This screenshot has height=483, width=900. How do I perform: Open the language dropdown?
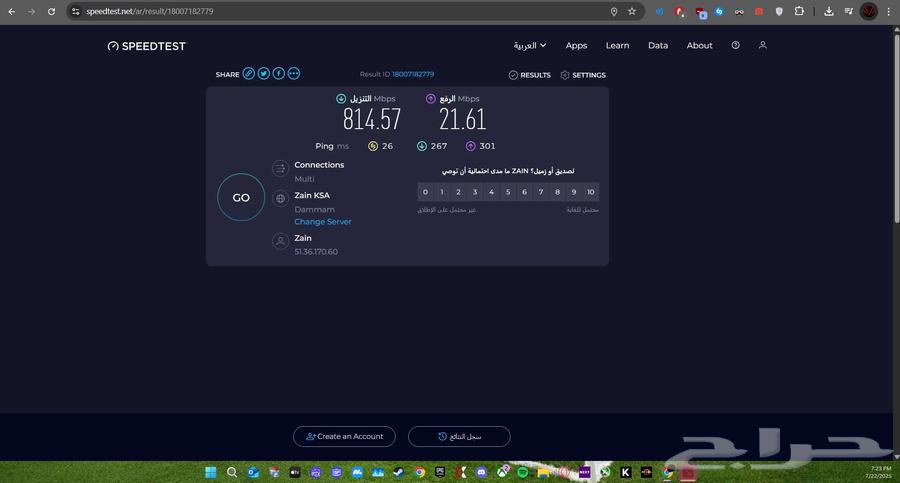[529, 45]
